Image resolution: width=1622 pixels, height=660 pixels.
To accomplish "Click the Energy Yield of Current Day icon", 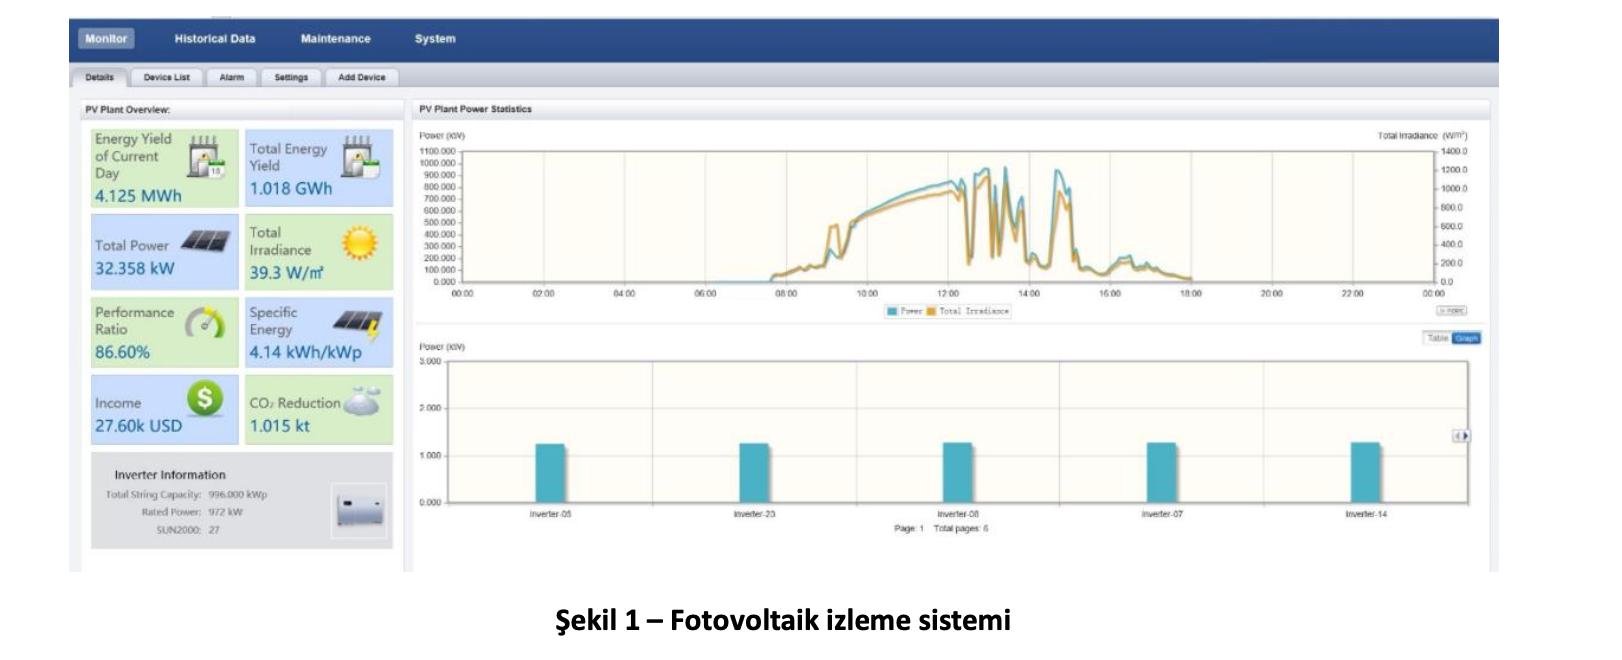I will click(x=206, y=157).
